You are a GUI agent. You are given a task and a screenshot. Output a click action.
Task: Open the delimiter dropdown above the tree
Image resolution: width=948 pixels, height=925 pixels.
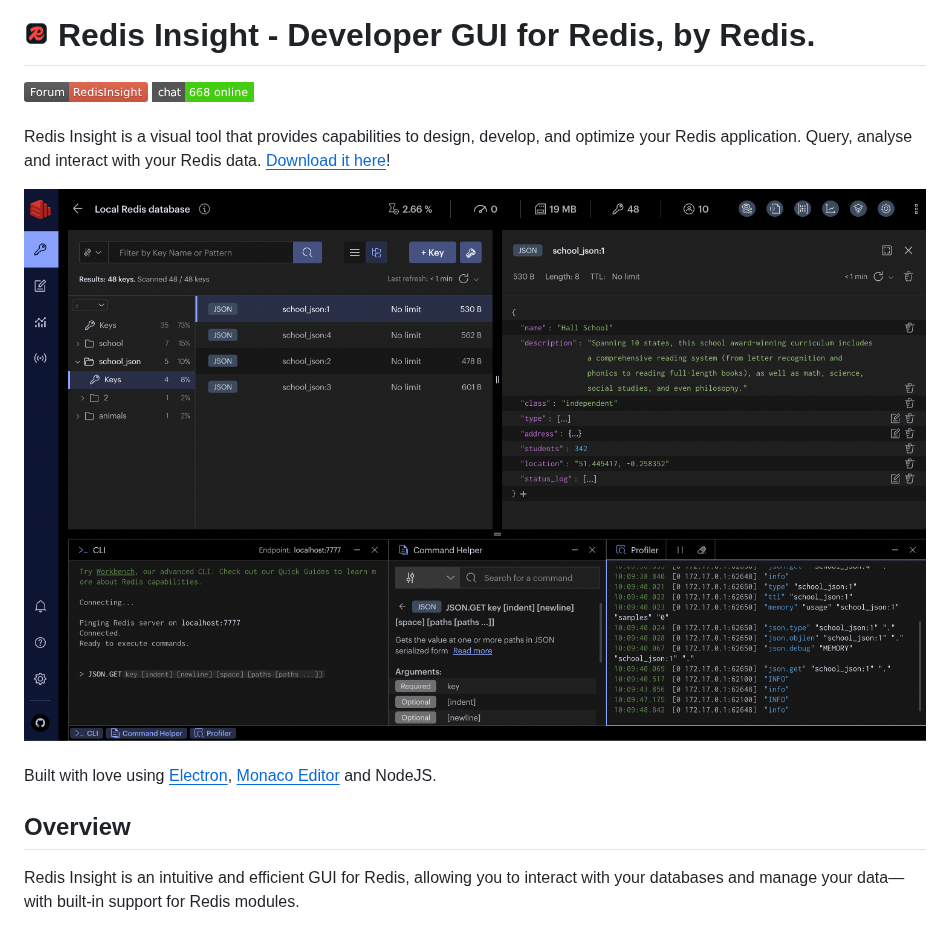coord(90,305)
